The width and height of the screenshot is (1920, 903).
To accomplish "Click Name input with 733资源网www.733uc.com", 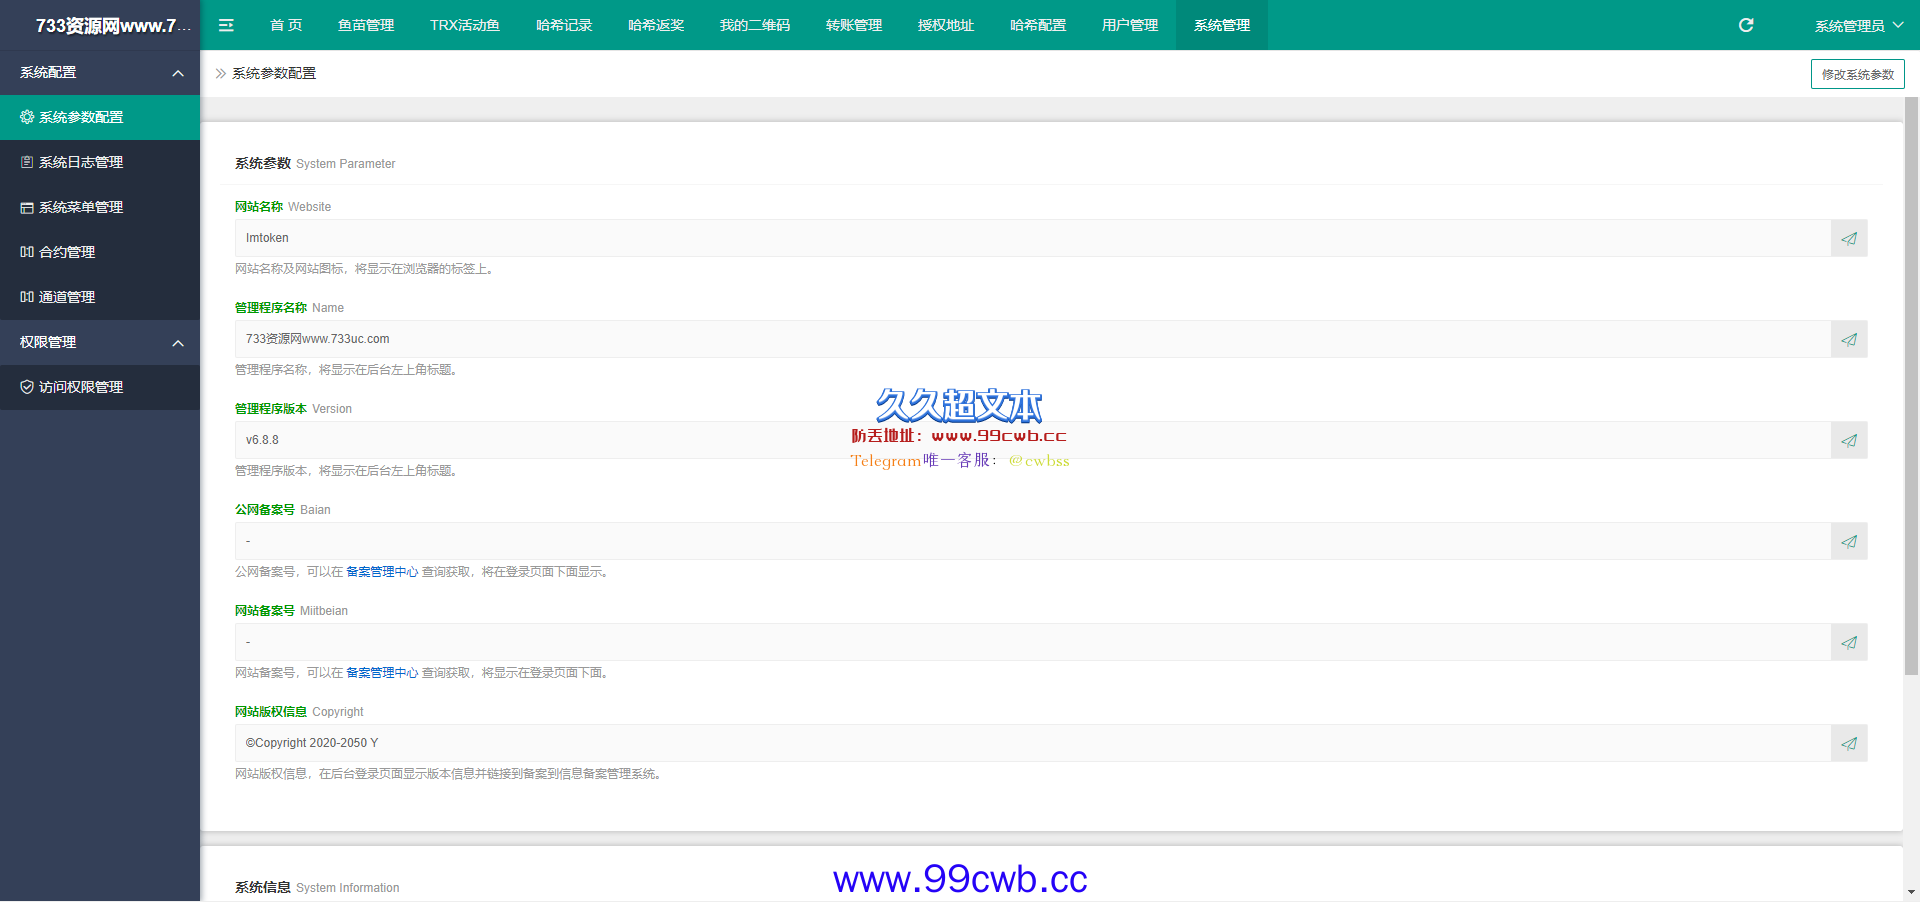I will tap(1033, 339).
